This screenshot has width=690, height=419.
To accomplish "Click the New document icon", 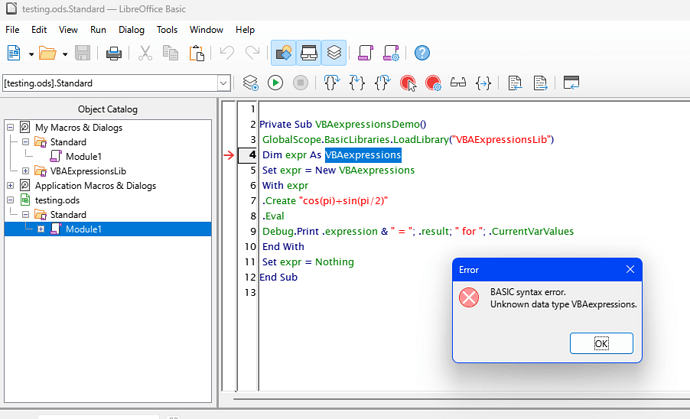I will click(x=14, y=53).
